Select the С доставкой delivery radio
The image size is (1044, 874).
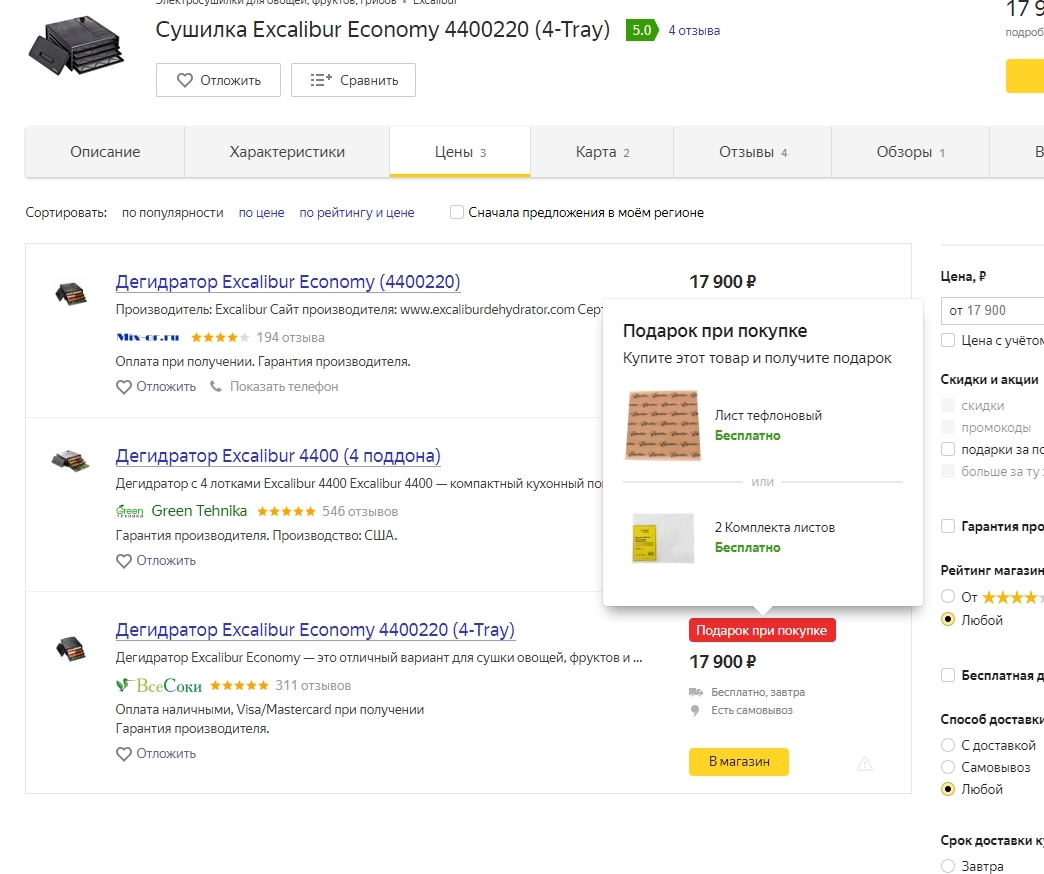(948, 745)
